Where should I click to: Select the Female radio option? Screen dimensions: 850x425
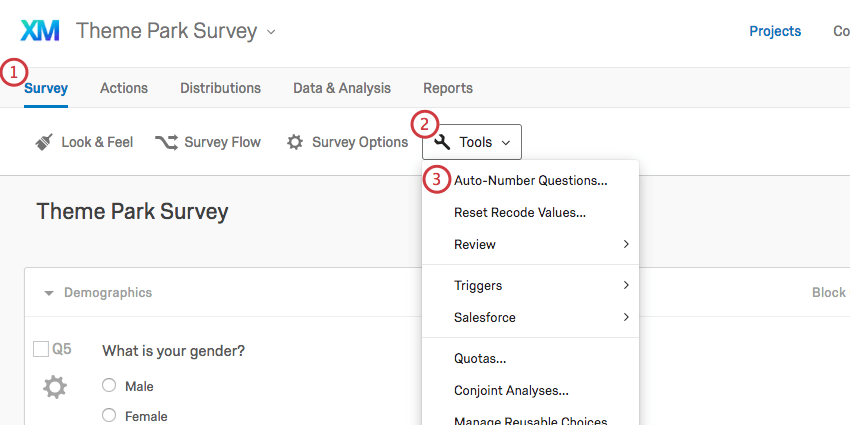pyautogui.click(x=109, y=416)
